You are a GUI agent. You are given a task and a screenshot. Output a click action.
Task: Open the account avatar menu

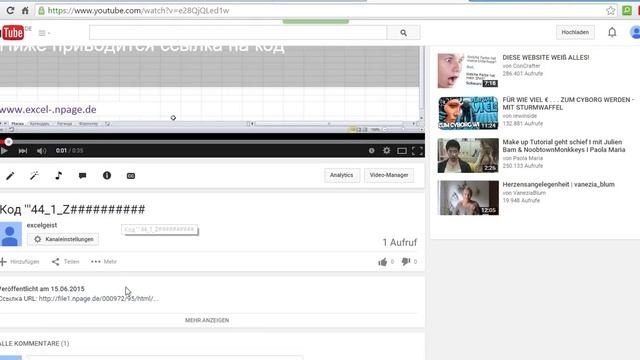635,32
